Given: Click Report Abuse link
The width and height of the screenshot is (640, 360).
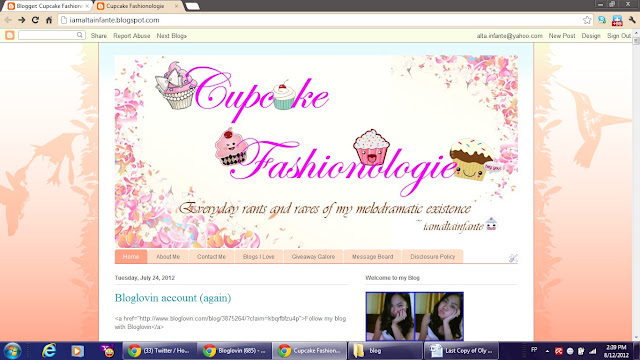Looking at the screenshot, I should pos(131,36).
